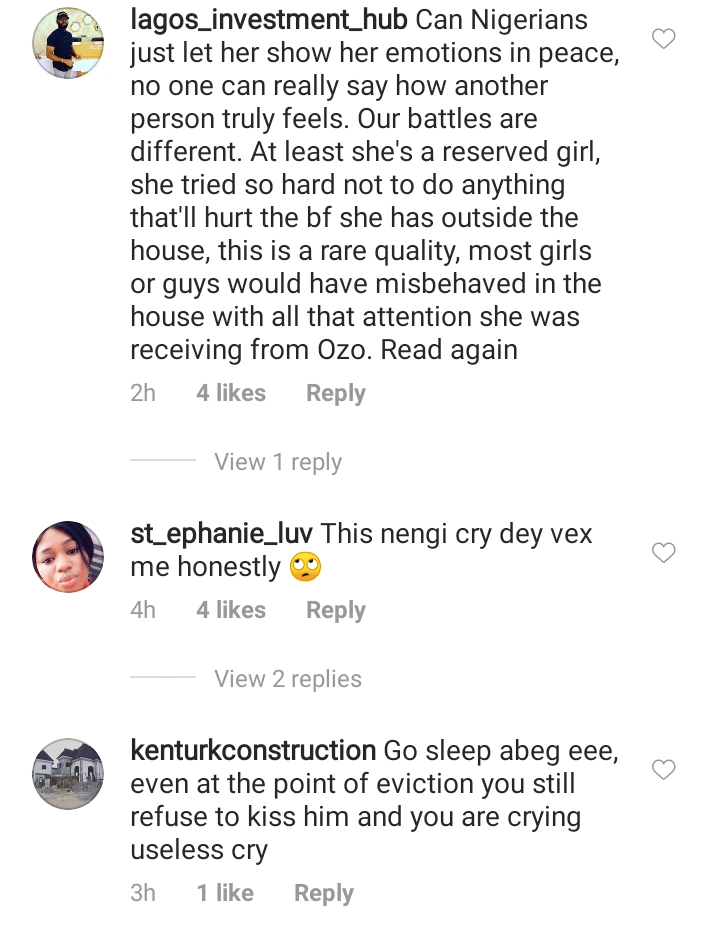Expand "View 2 replies" thread
This screenshot has width=720, height=936.
pyautogui.click(x=287, y=679)
